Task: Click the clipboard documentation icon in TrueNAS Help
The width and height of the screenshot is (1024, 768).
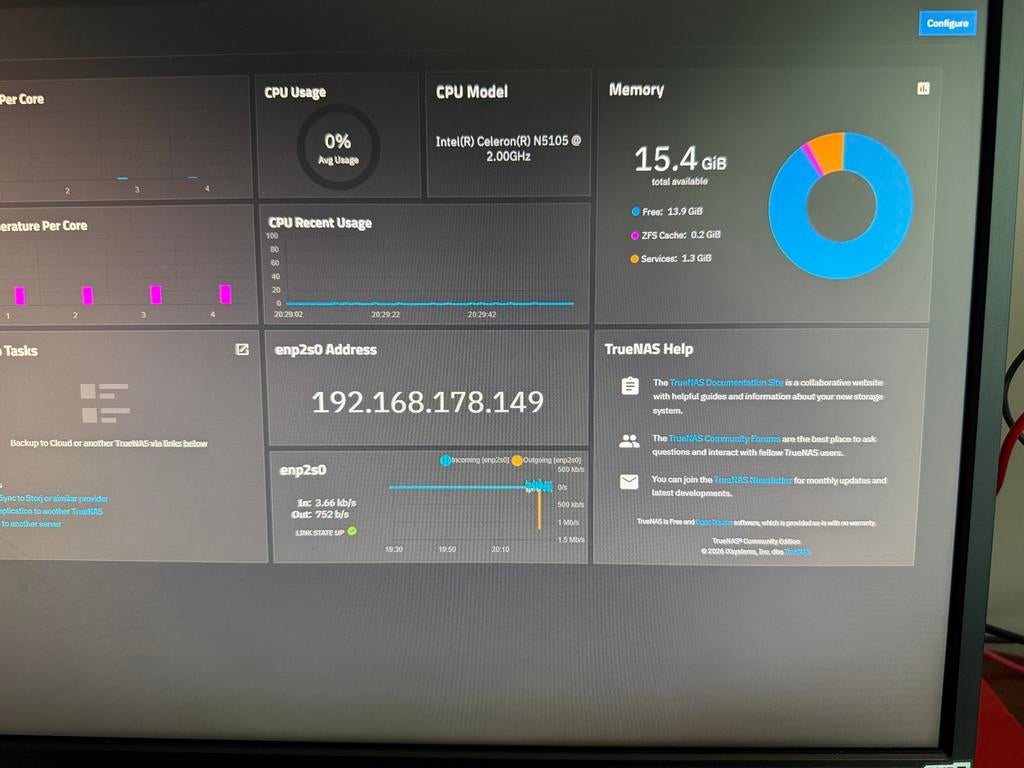Action: click(630, 386)
